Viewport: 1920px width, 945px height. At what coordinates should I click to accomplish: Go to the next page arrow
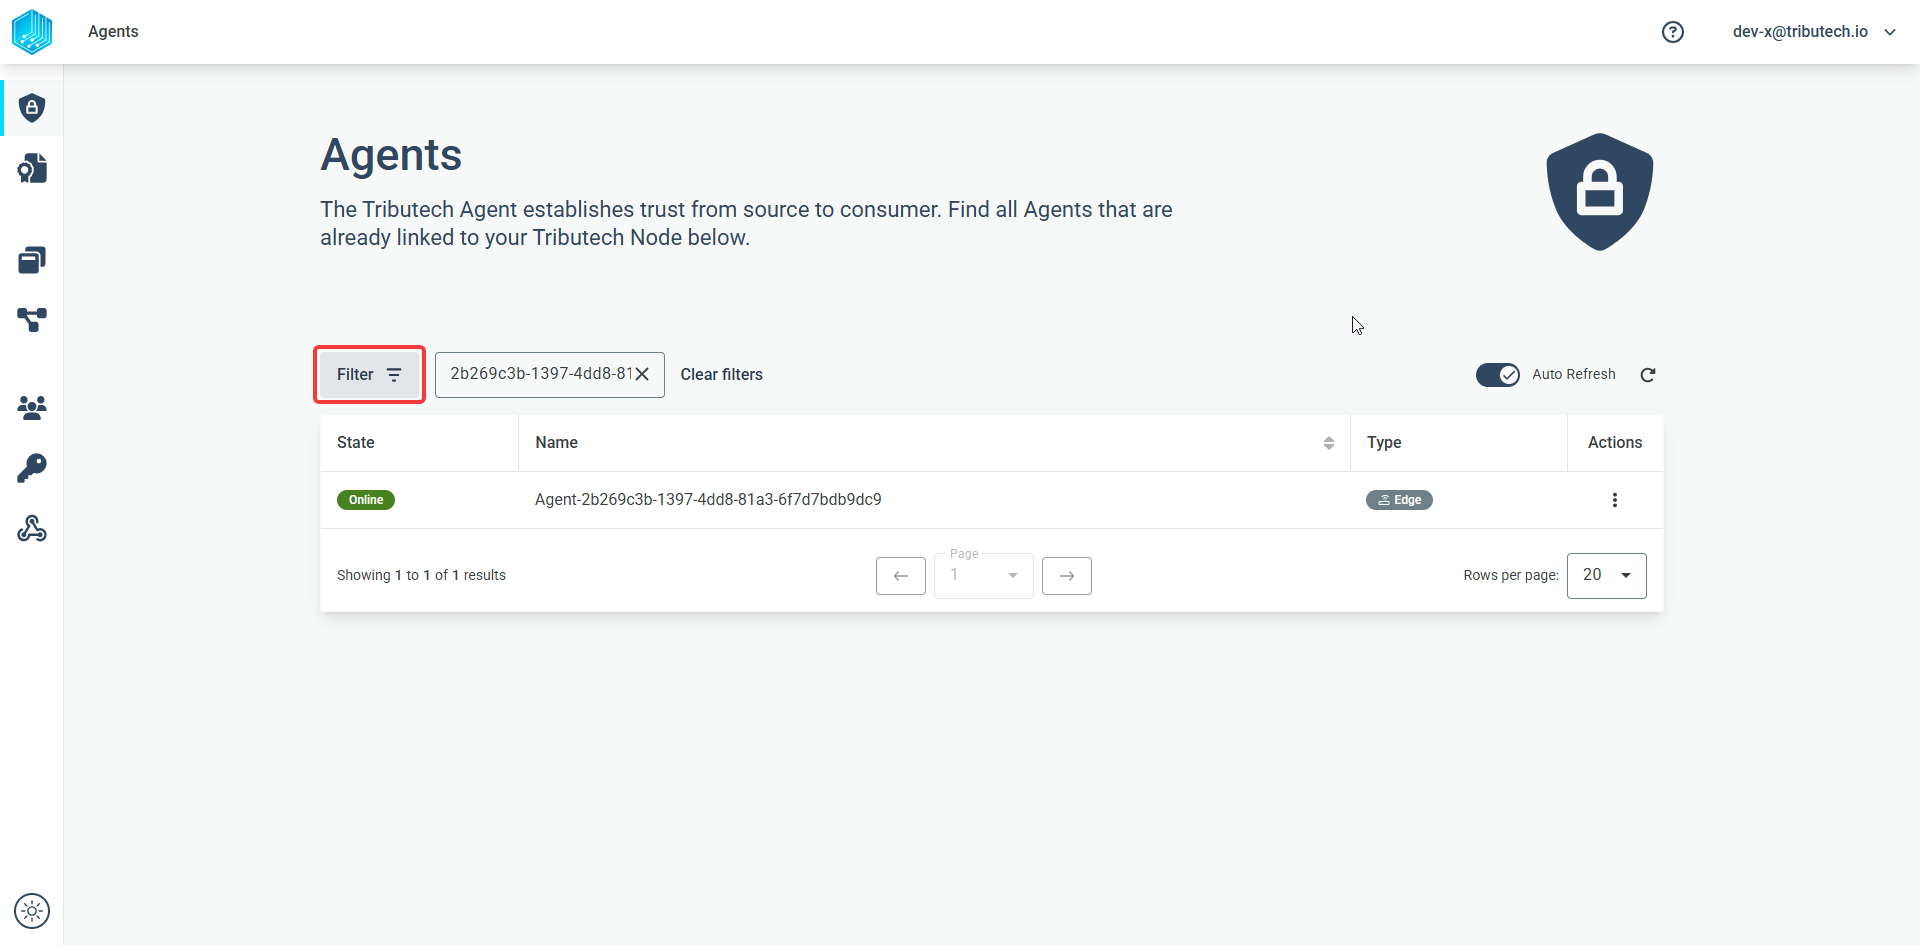coord(1067,576)
